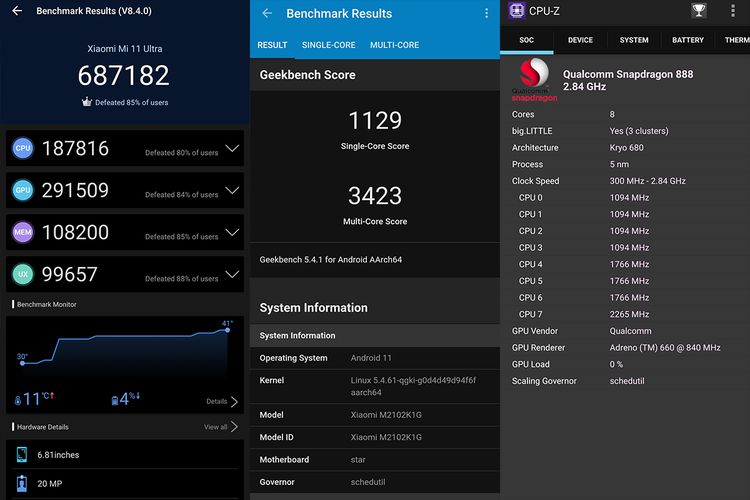Tap the blue CPU score badge

tap(23, 149)
